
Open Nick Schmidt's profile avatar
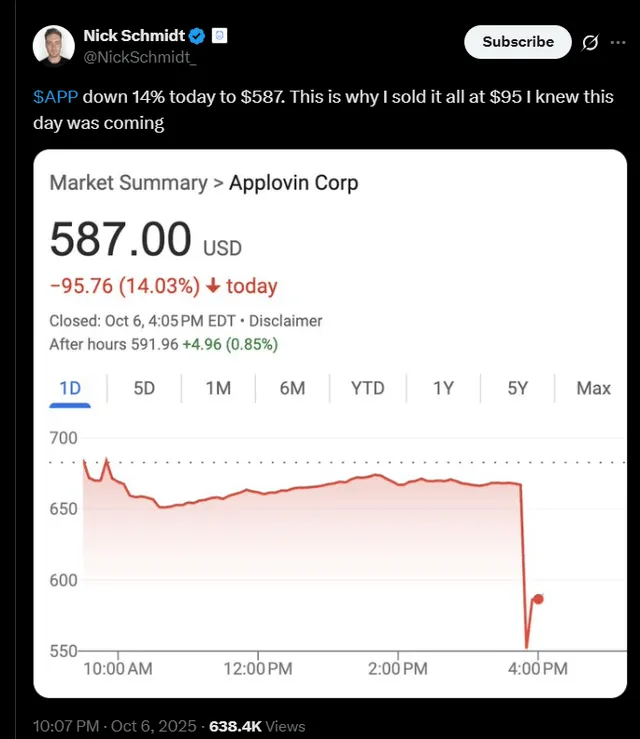pos(54,46)
